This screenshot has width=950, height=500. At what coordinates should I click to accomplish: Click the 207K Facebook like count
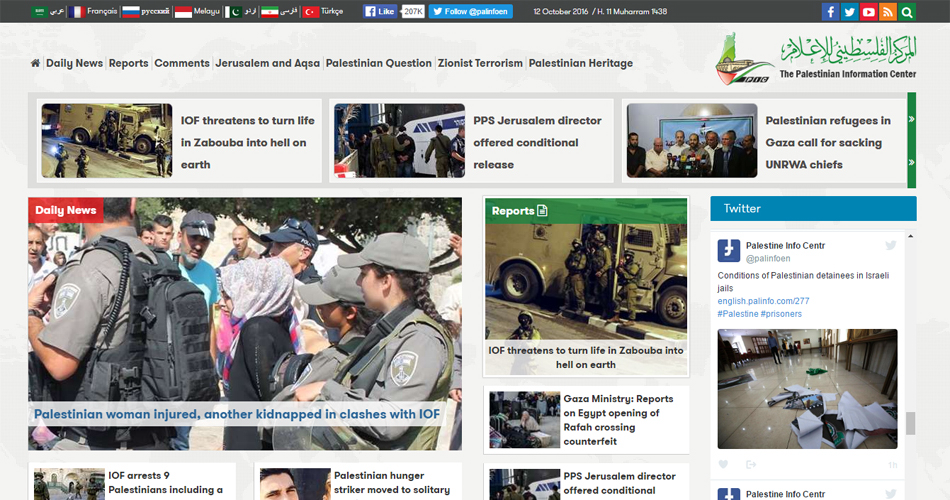pyautogui.click(x=413, y=12)
